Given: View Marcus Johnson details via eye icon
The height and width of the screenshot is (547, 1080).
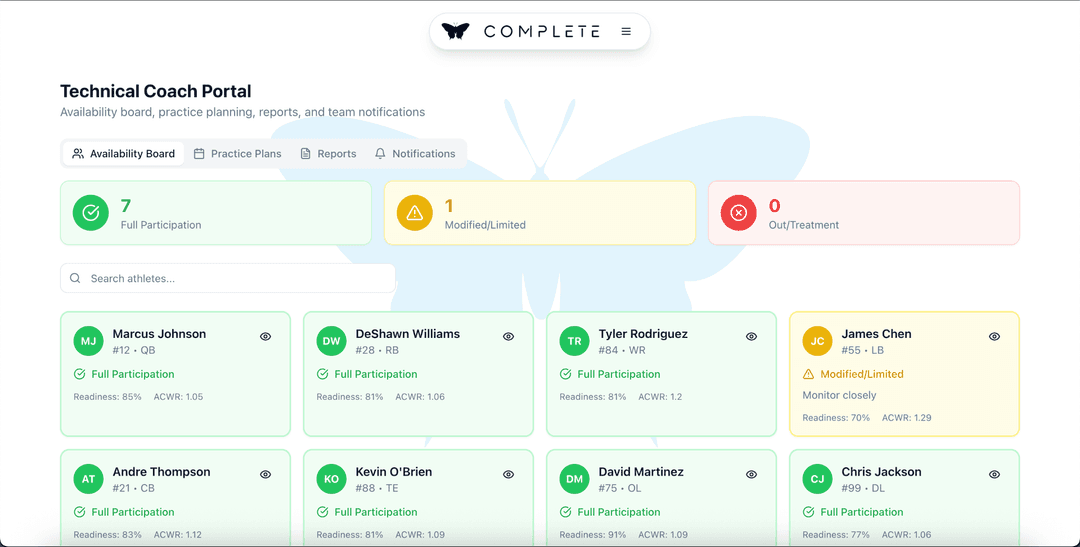Looking at the screenshot, I should 266,336.
